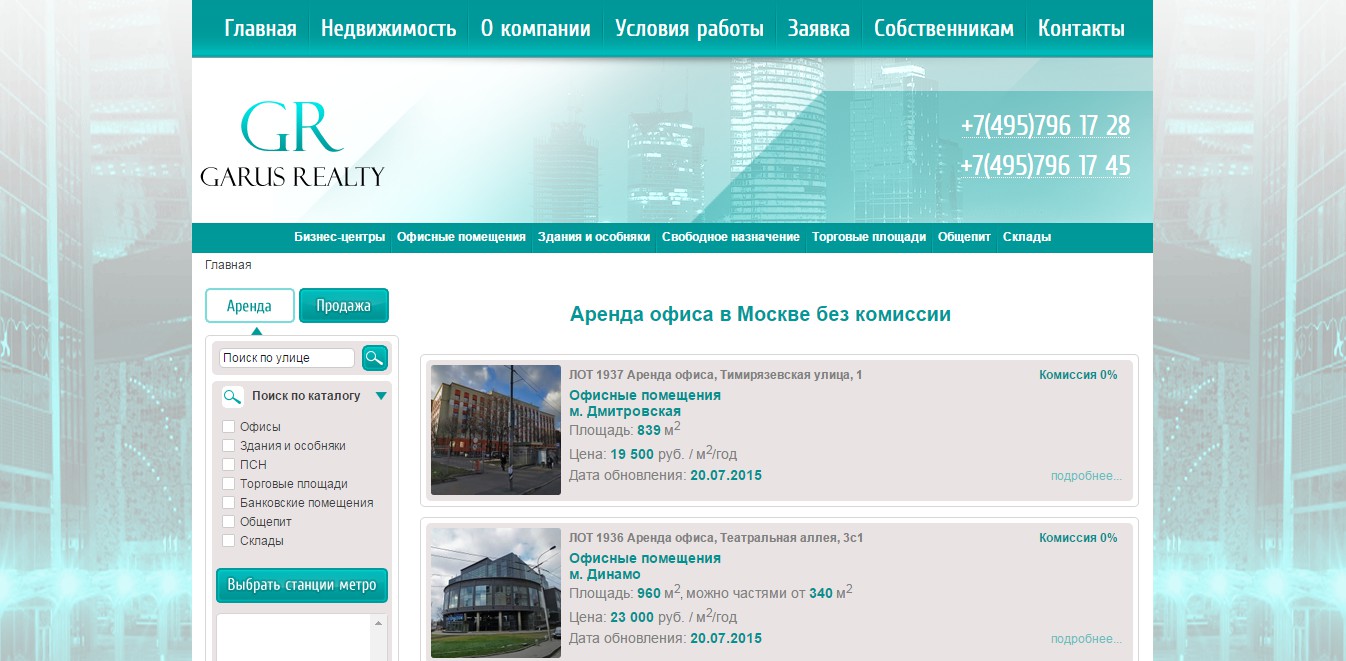Click Комиссия 0% label on ЛОТ 1936

[x=1078, y=538]
